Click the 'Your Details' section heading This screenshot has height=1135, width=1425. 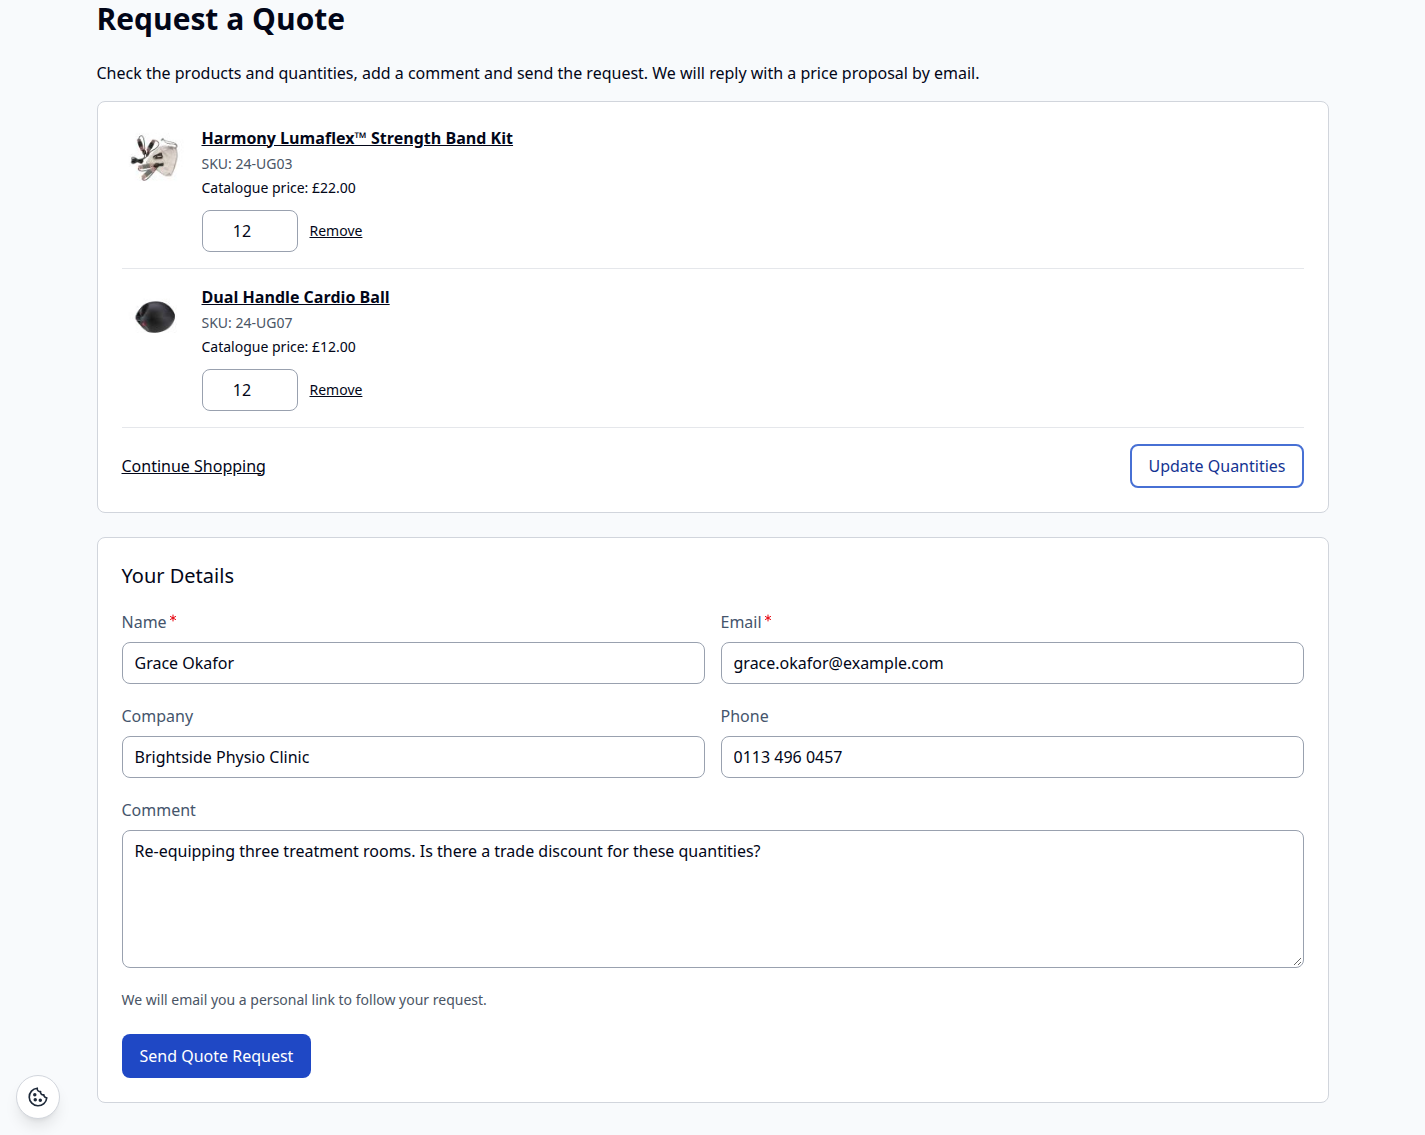coord(178,576)
